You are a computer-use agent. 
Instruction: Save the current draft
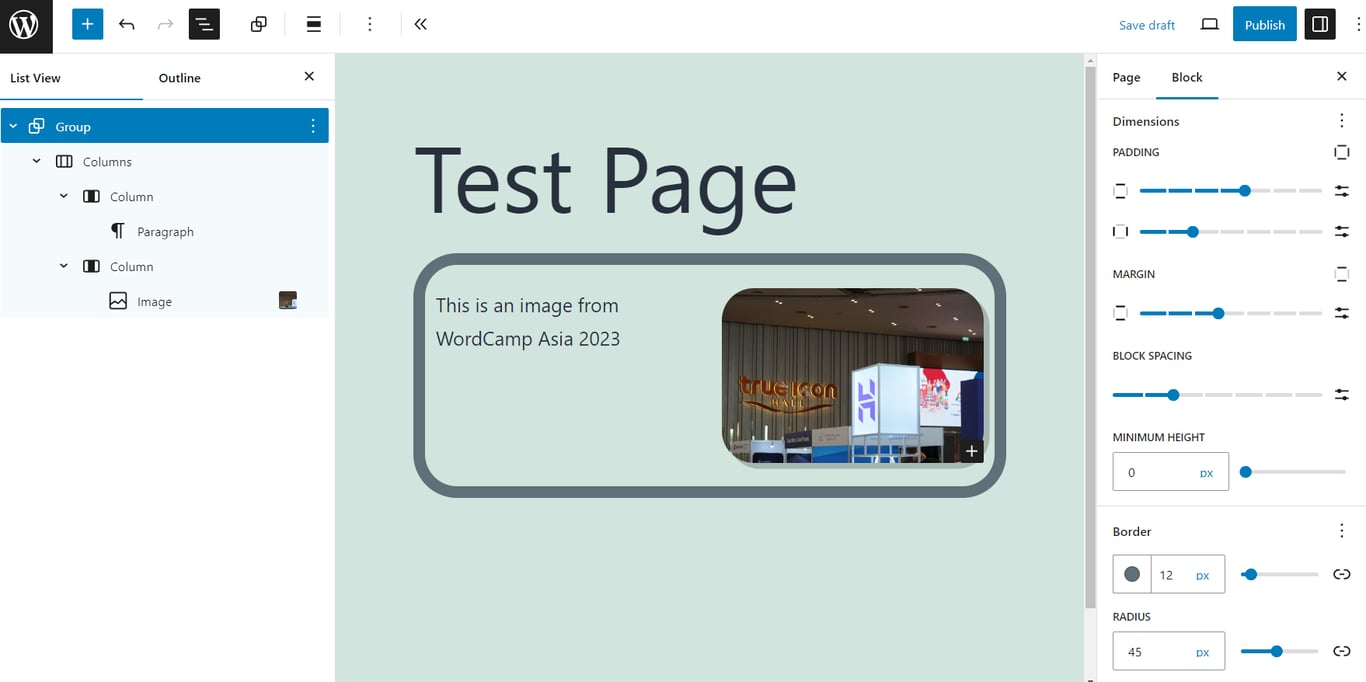point(1146,24)
